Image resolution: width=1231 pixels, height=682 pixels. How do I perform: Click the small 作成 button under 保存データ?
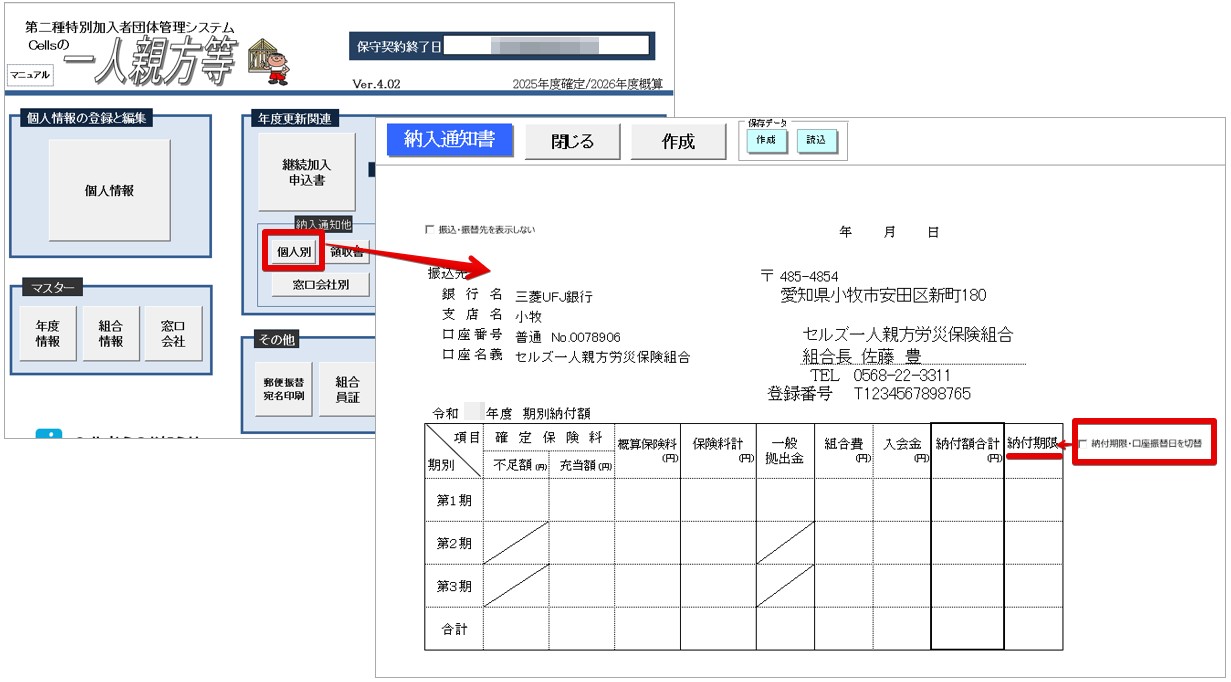pyautogui.click(x=766, y=141)
